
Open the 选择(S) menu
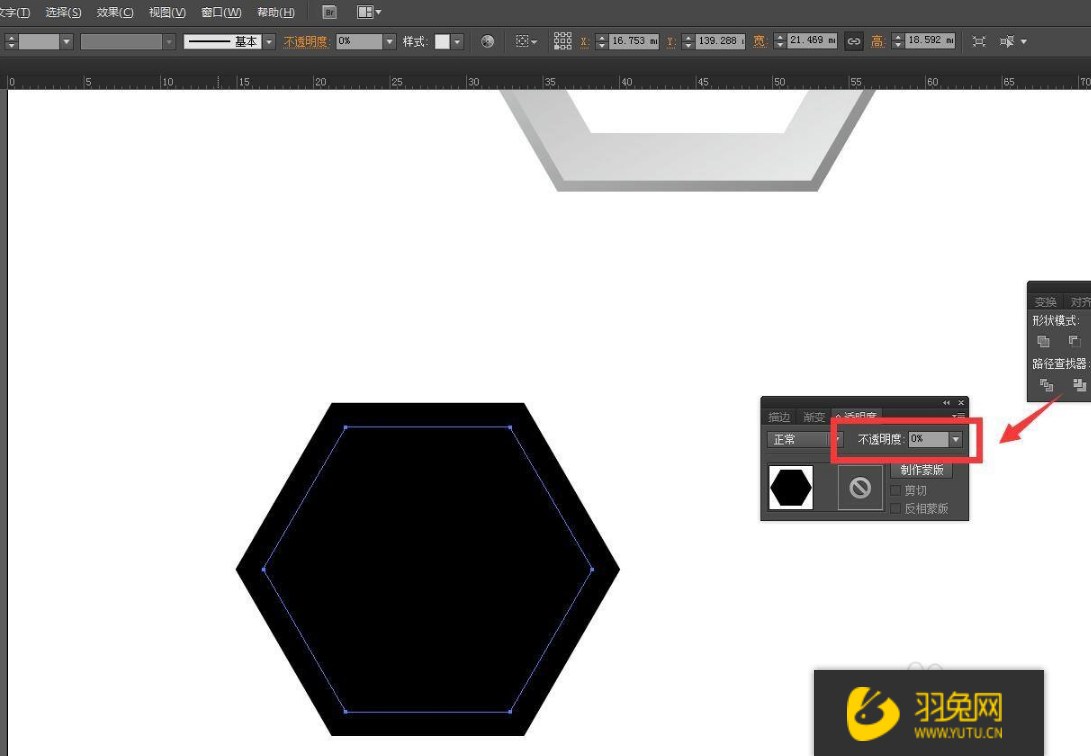(63, 13)
